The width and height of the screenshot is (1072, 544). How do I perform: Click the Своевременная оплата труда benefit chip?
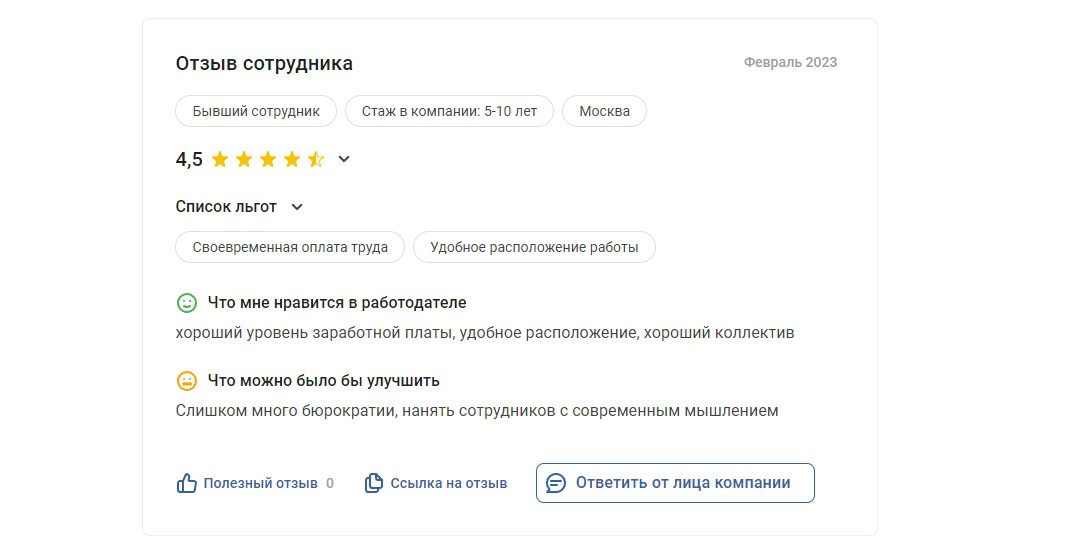tap(290, 247)
